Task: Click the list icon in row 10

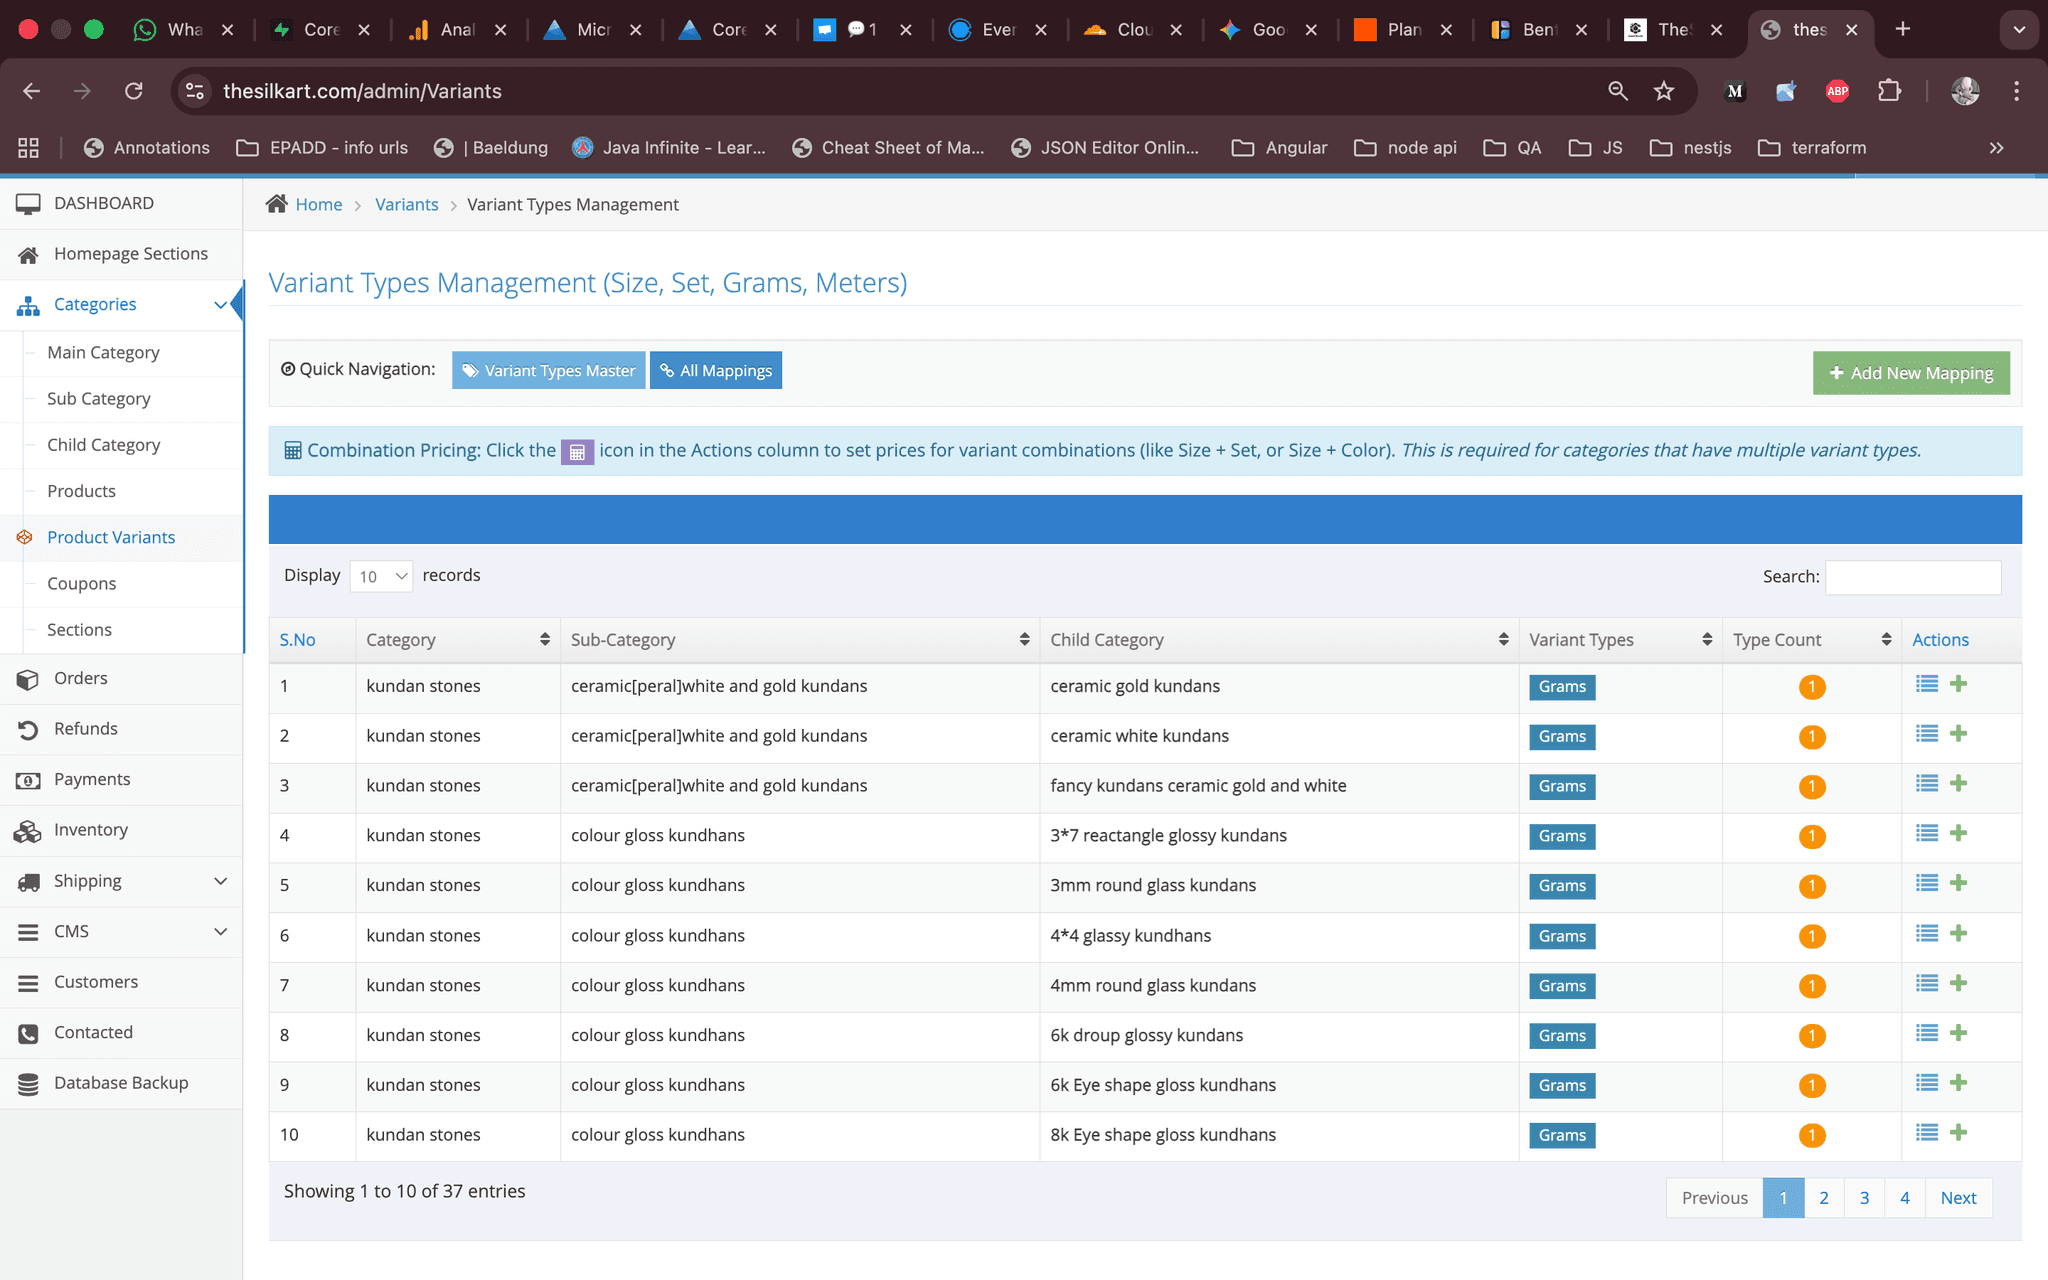Action: click(x=1927, y=1132)
